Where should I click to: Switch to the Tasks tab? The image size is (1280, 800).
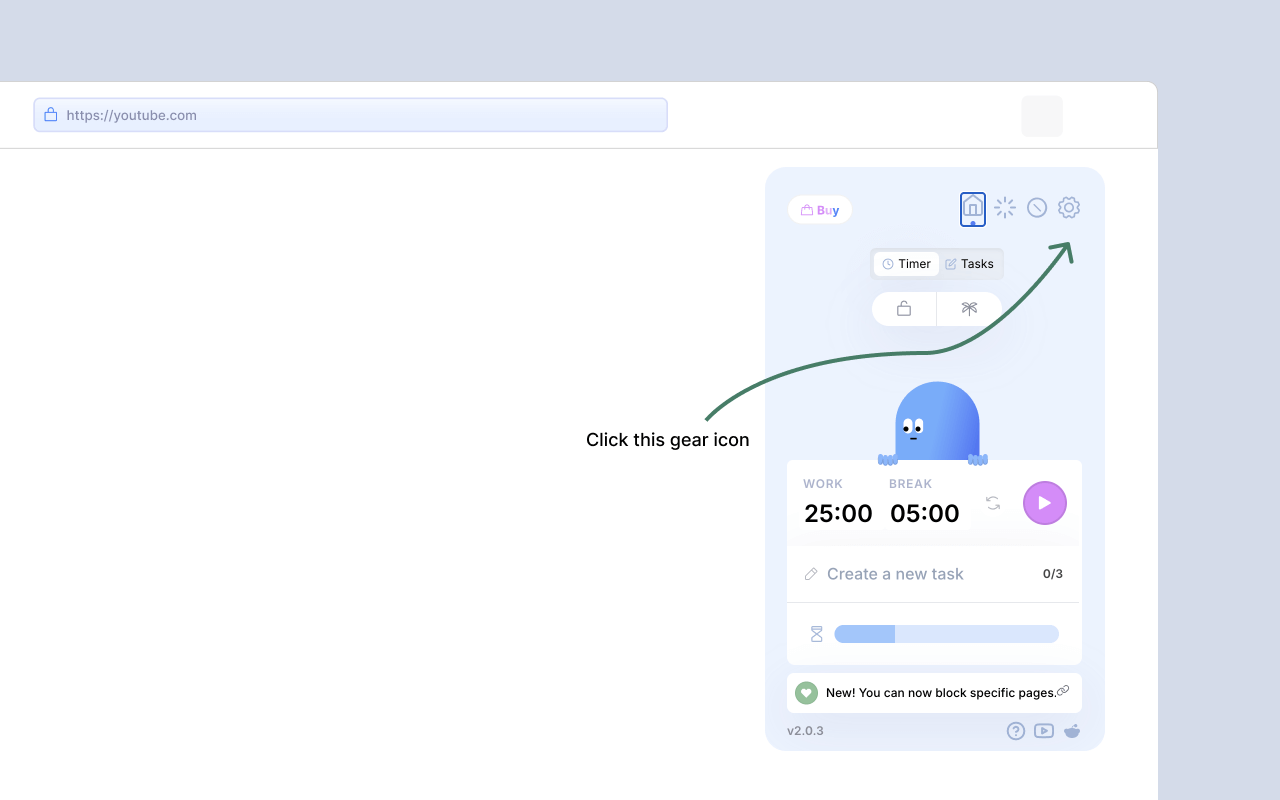[x=969, y=264]
